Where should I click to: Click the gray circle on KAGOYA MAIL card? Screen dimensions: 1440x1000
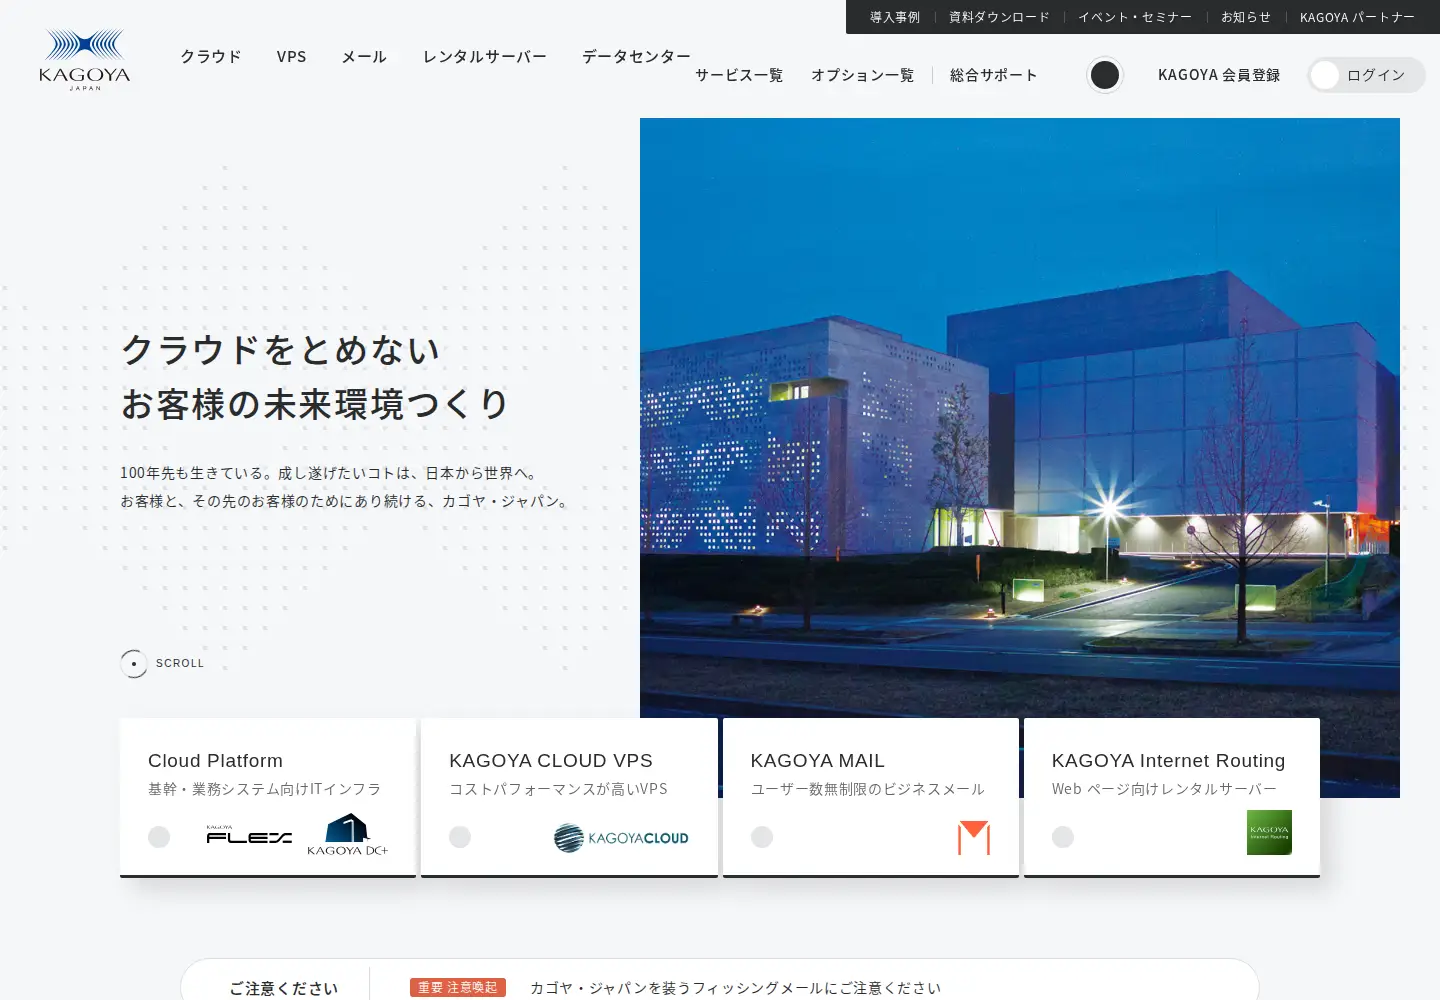[x=762, y=837]
